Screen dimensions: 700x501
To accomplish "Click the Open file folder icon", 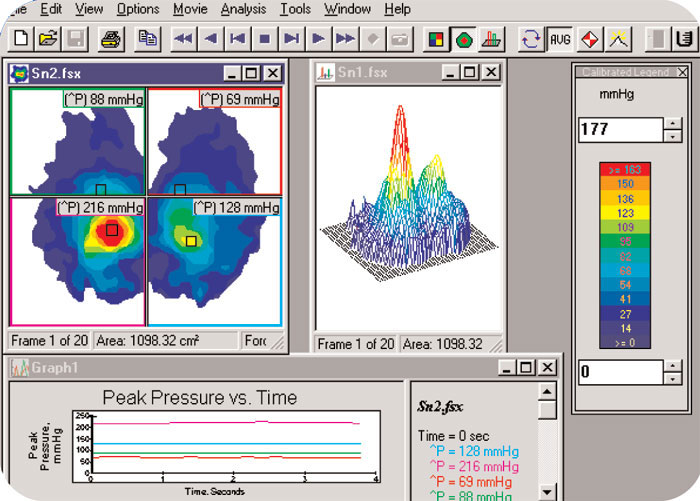I will [49, 39].
